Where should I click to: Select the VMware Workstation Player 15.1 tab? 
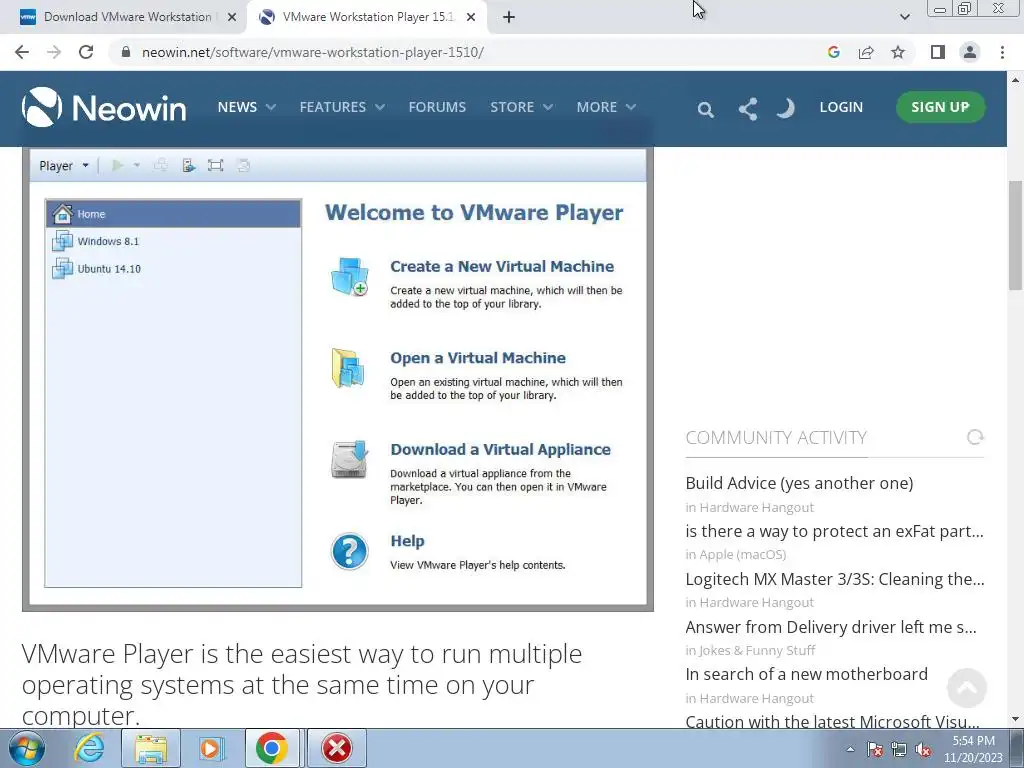[x=367, y=17]
